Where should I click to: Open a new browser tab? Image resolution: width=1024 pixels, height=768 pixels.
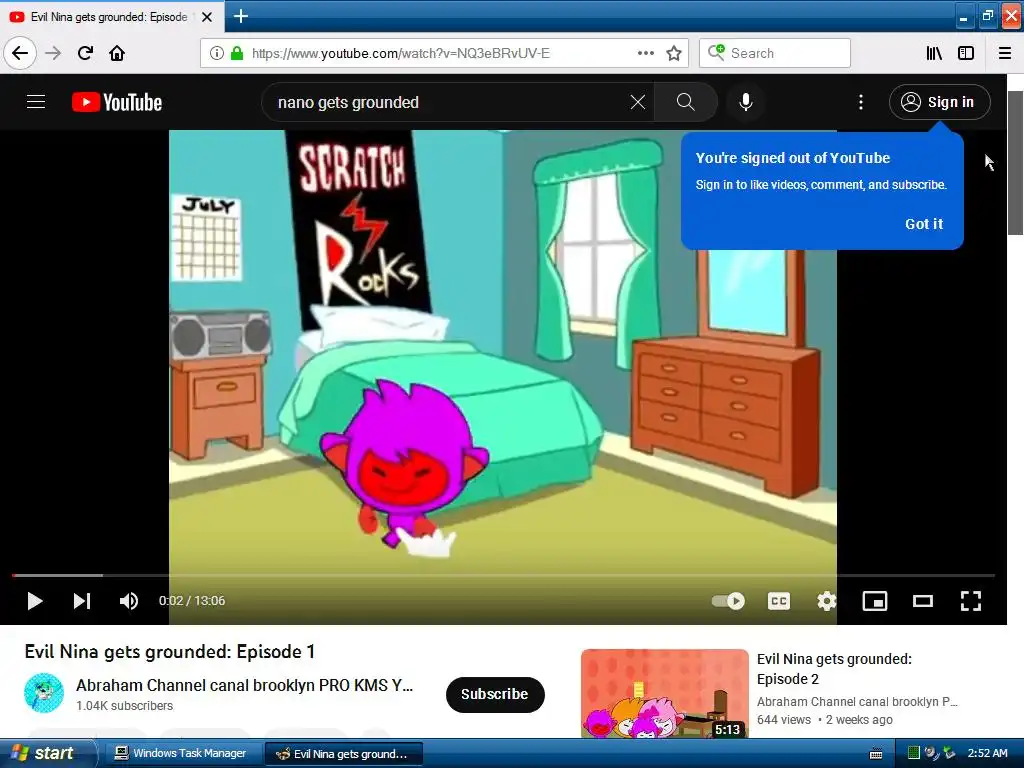(240, 16)
